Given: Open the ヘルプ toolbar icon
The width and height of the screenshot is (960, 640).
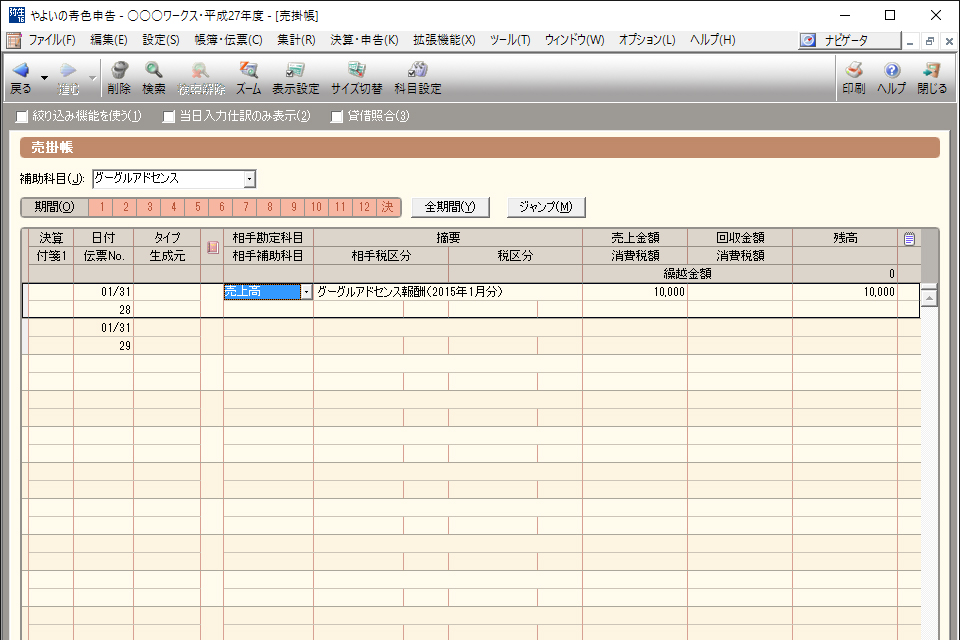Looking at the screenshot, I should pos(891,70).
